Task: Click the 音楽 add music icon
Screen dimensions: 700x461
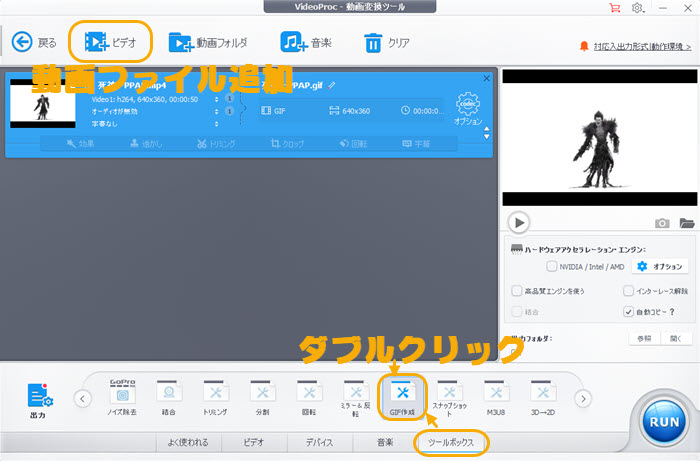Action: point(293,42)
